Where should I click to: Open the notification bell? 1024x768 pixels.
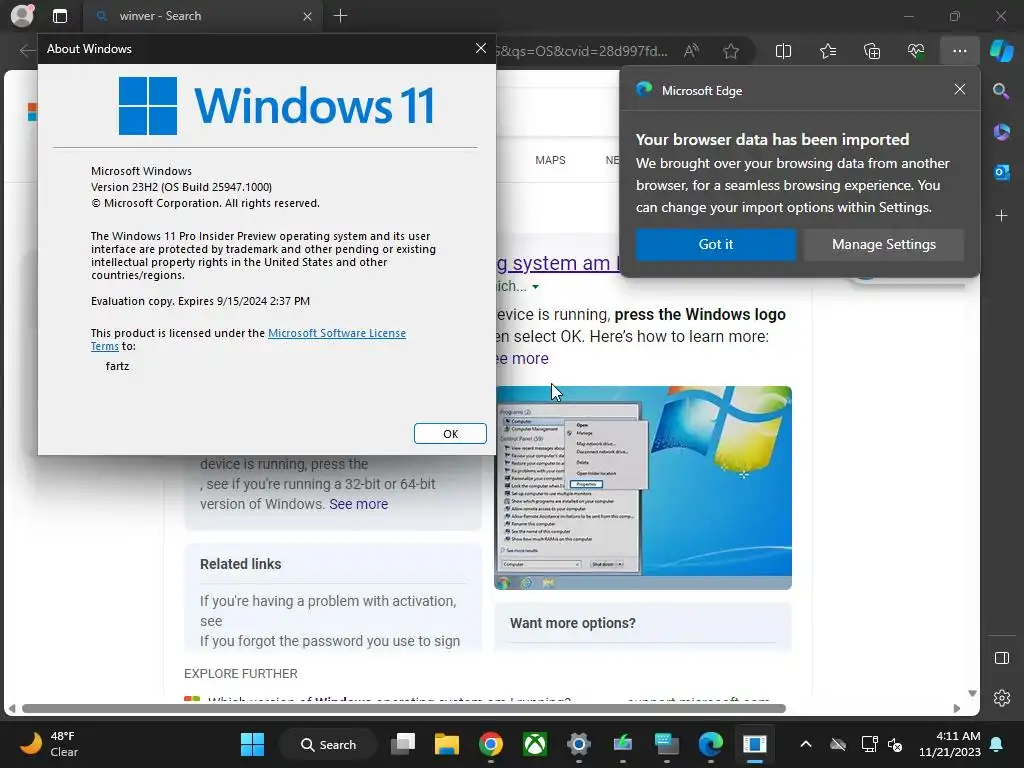997,744
